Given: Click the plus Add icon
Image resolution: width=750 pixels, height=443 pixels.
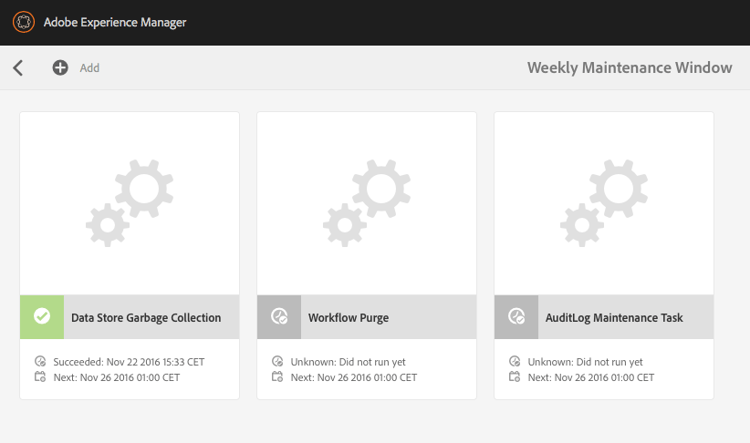Looking at the screenshot, I should [x=60, y=67].
